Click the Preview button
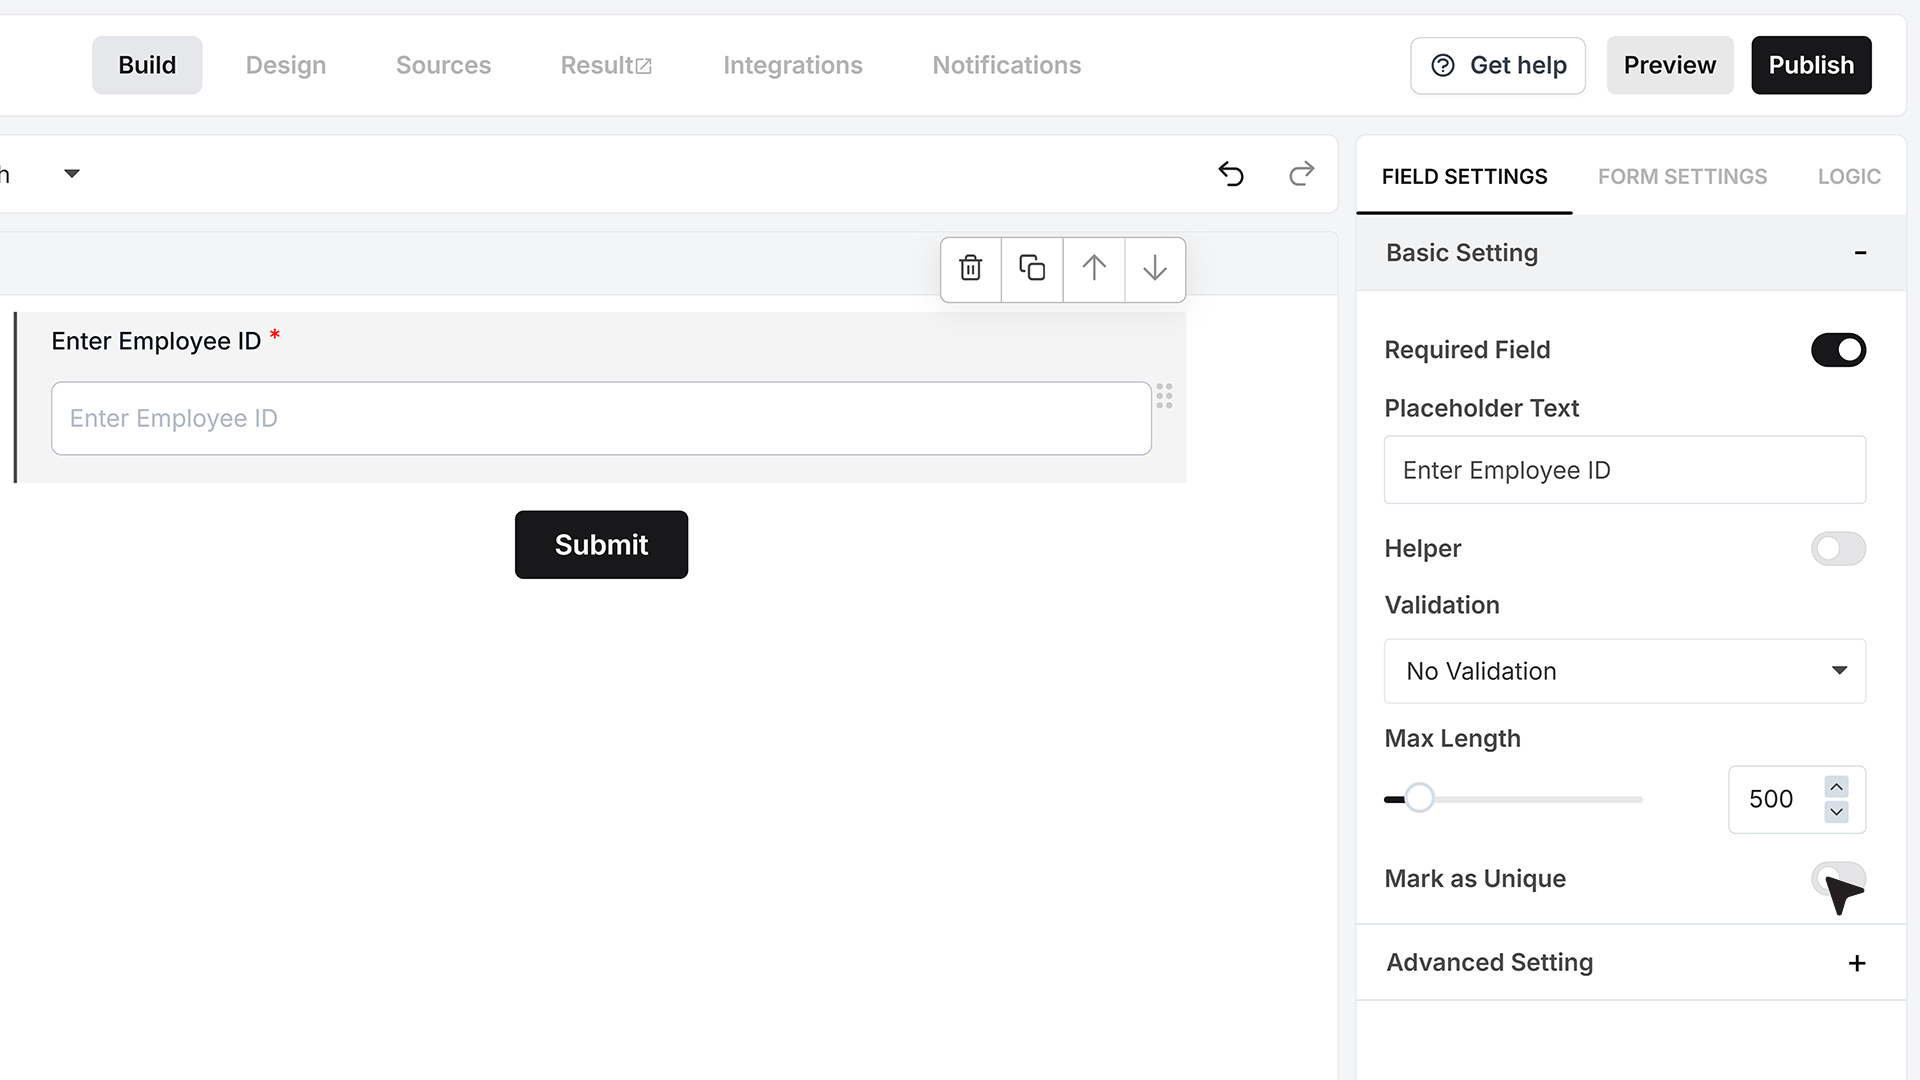The image size is (1920, 1080). click(x=1670, y=66)
